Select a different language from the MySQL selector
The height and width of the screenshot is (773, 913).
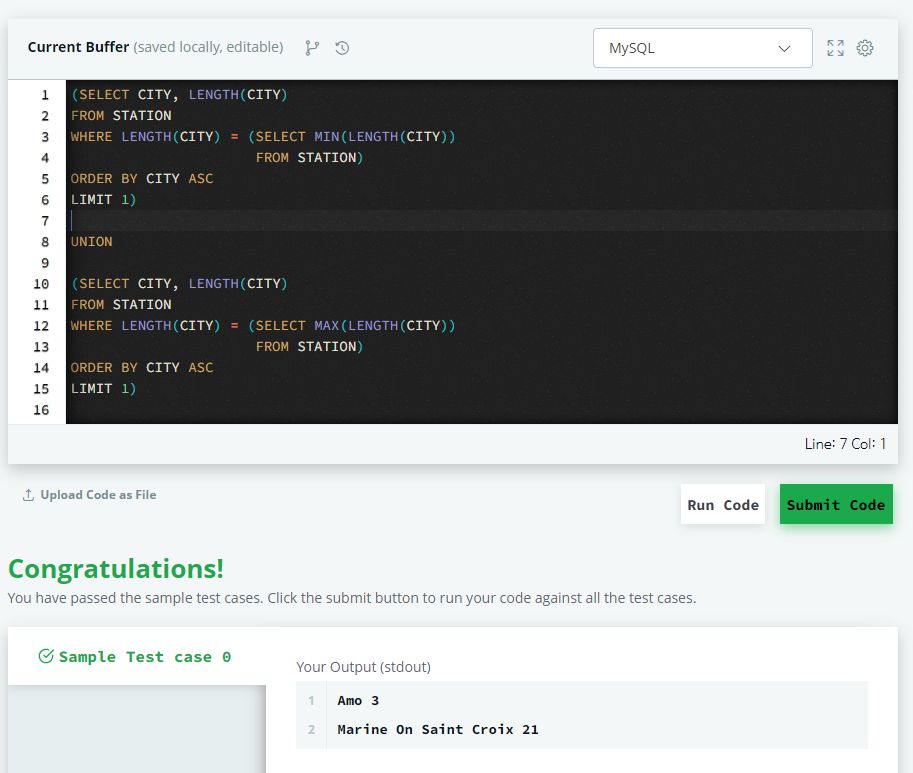click(x=701, y=47)
